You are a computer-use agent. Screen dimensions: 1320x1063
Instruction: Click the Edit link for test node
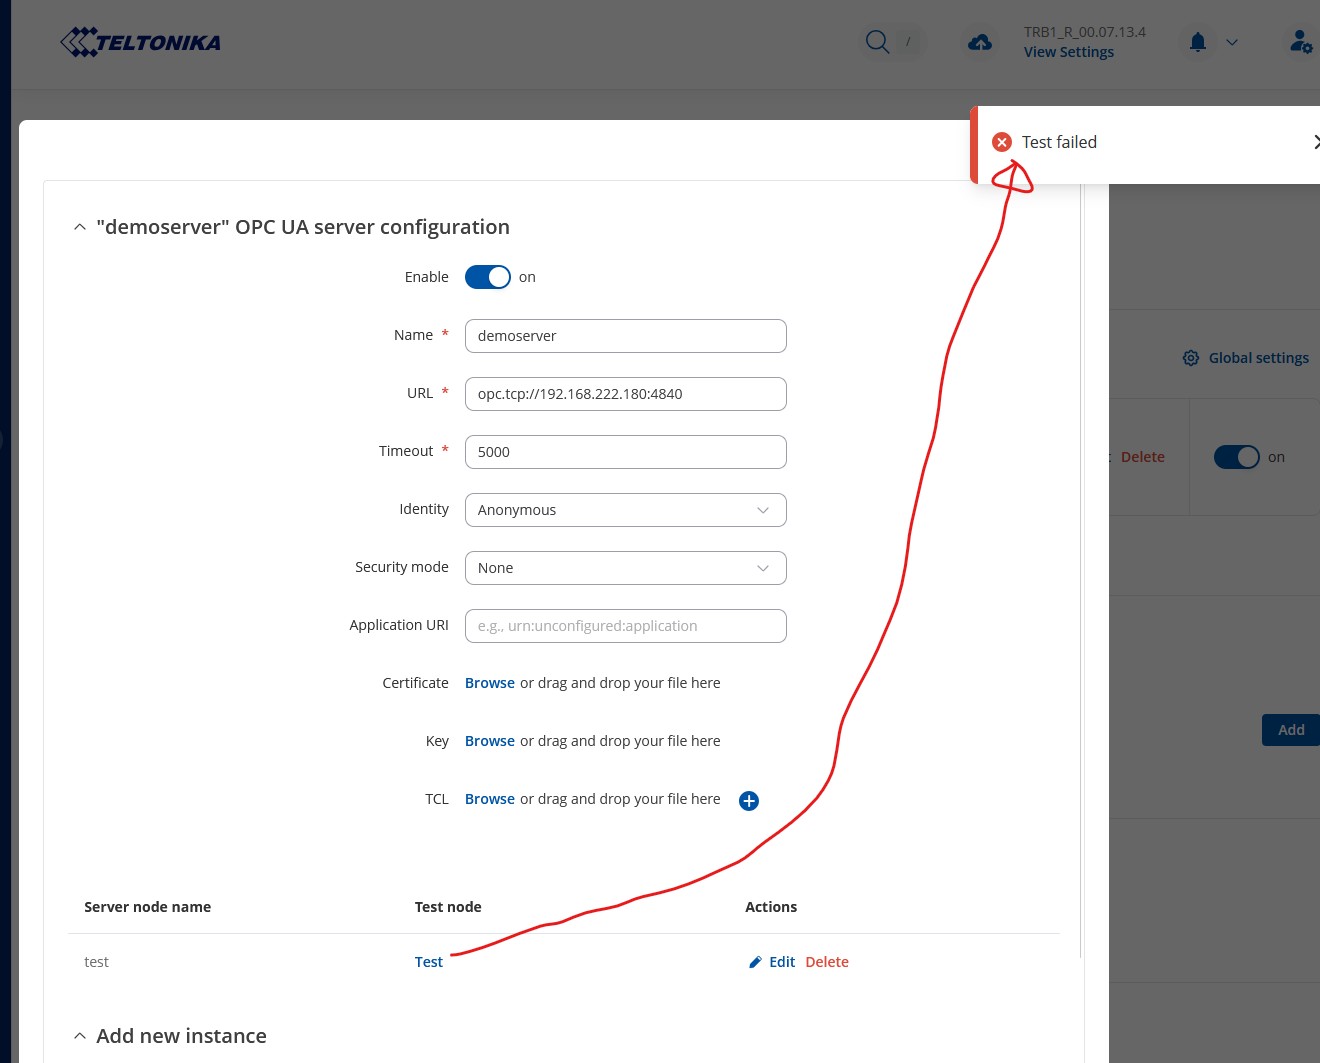coord(782,962)
